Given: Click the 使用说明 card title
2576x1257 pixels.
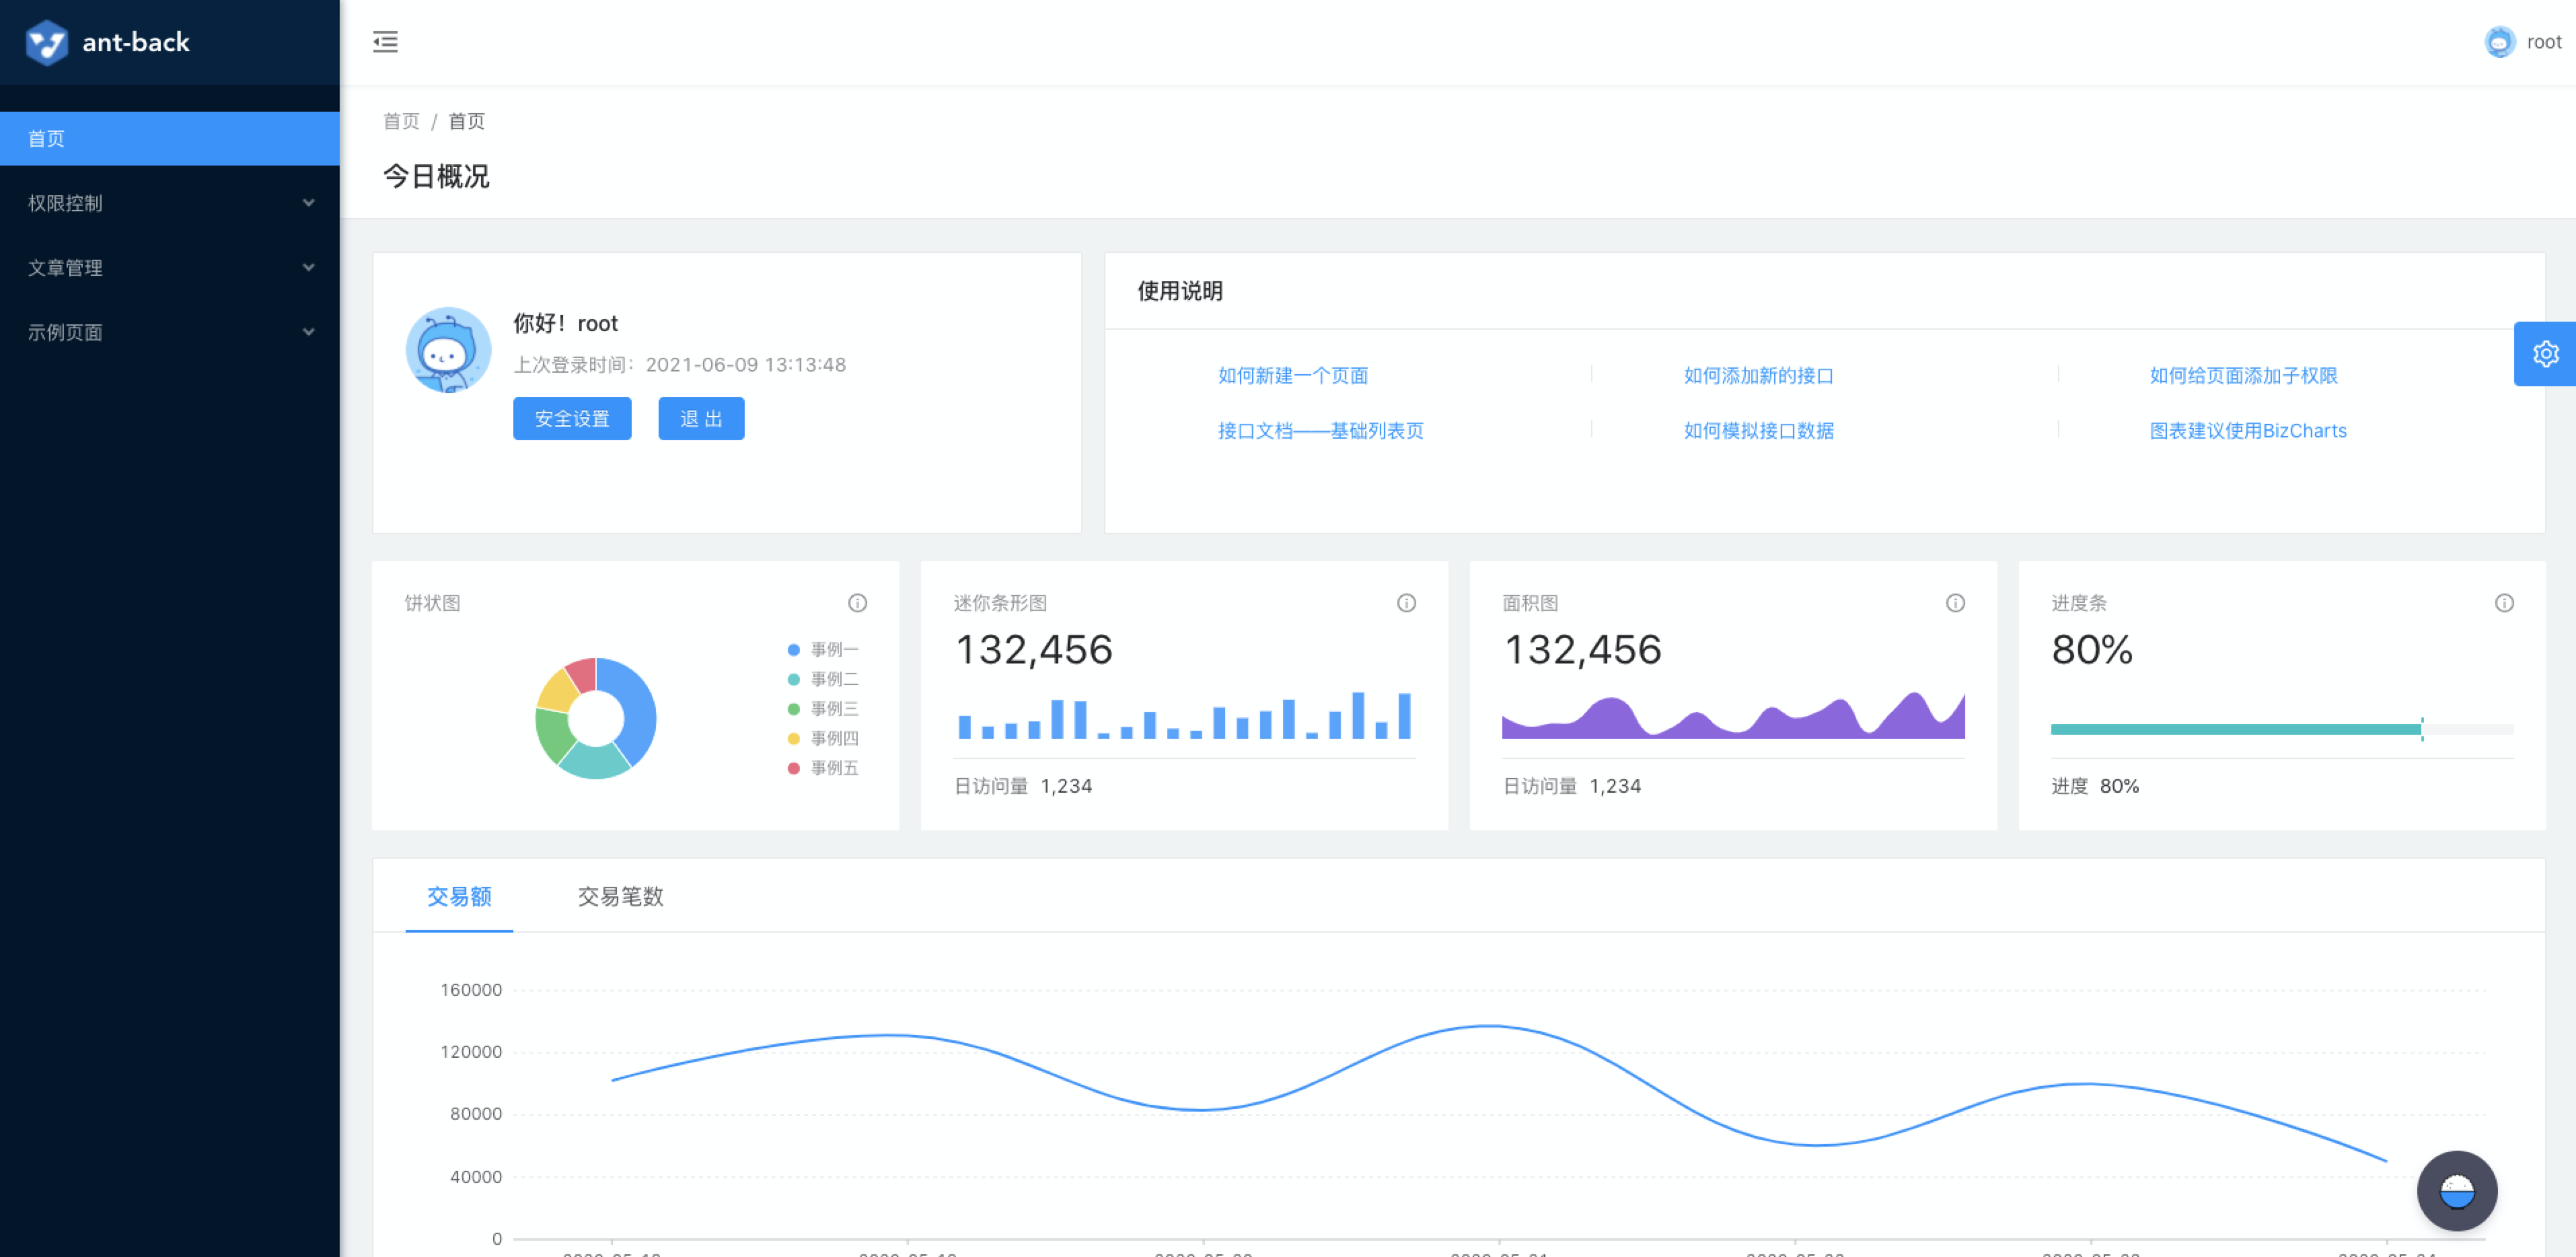Looking at the screenshot, I should tap(1180, 291).
